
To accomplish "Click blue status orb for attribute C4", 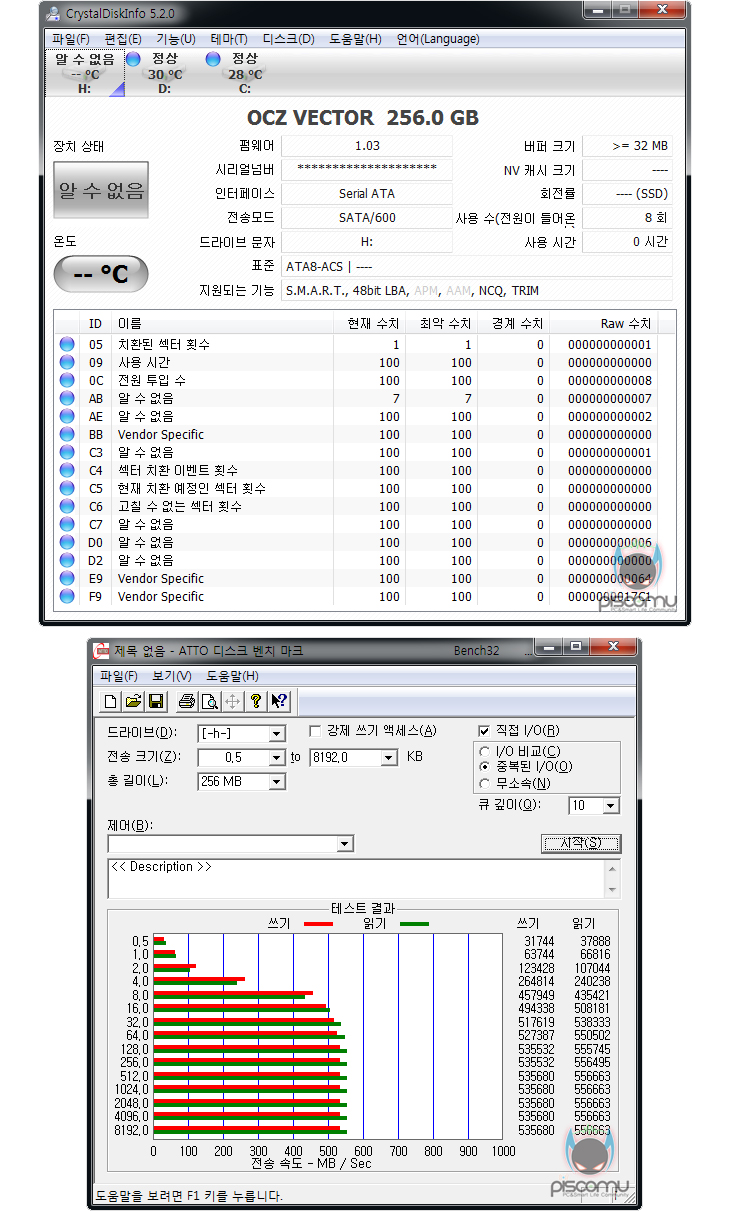I will pos(67,470).
